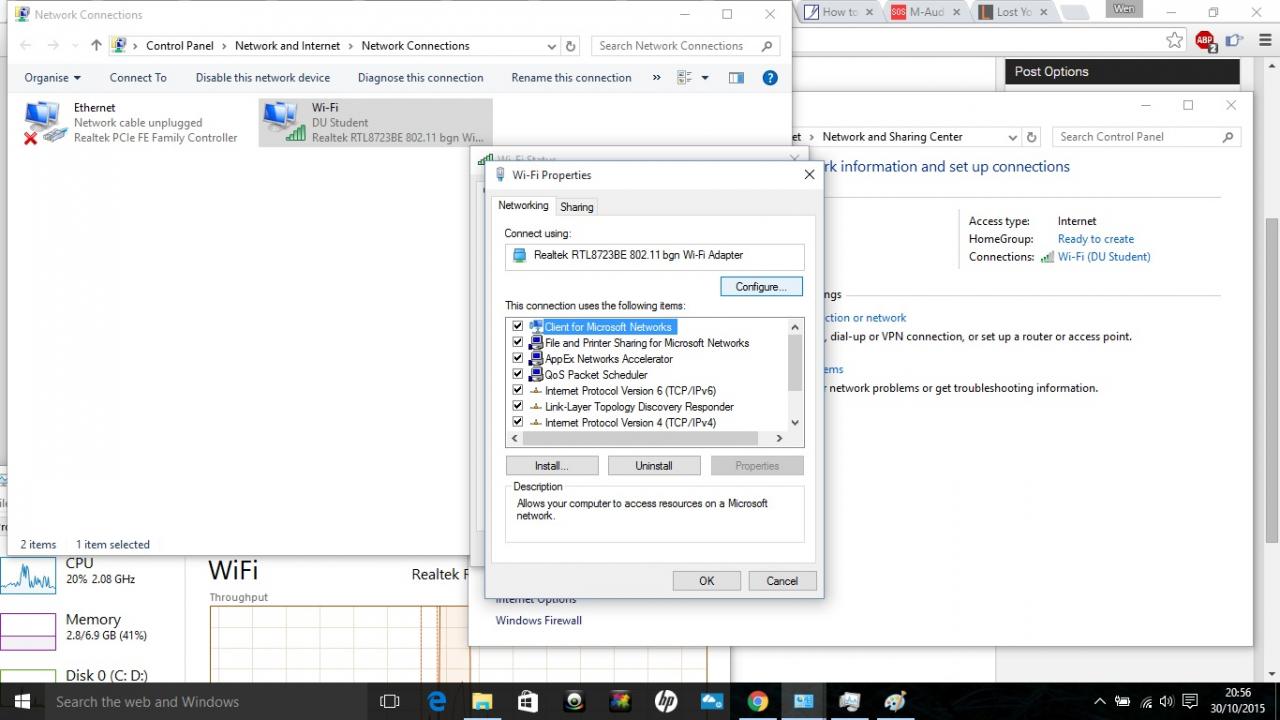Click the Windows Start button

[x=22, y=702]
